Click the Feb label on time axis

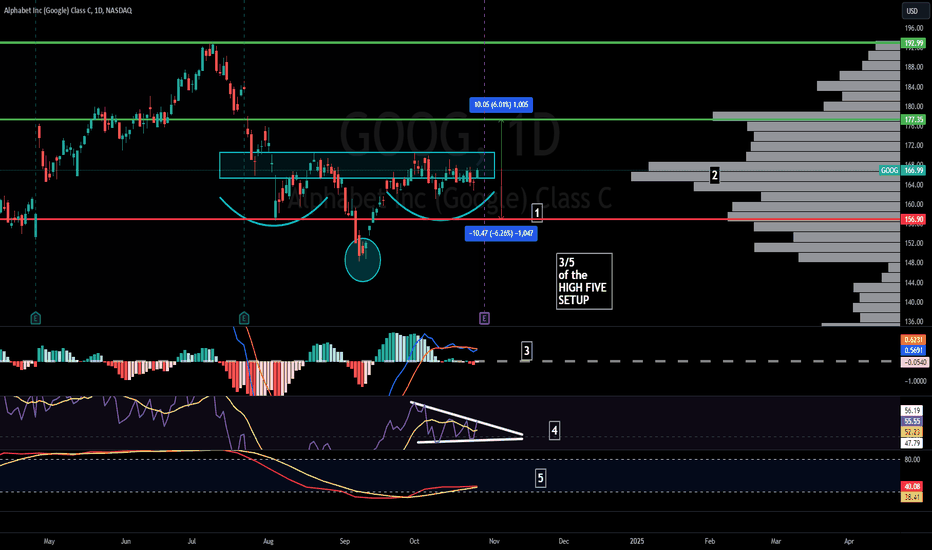(x=710, y=541)
